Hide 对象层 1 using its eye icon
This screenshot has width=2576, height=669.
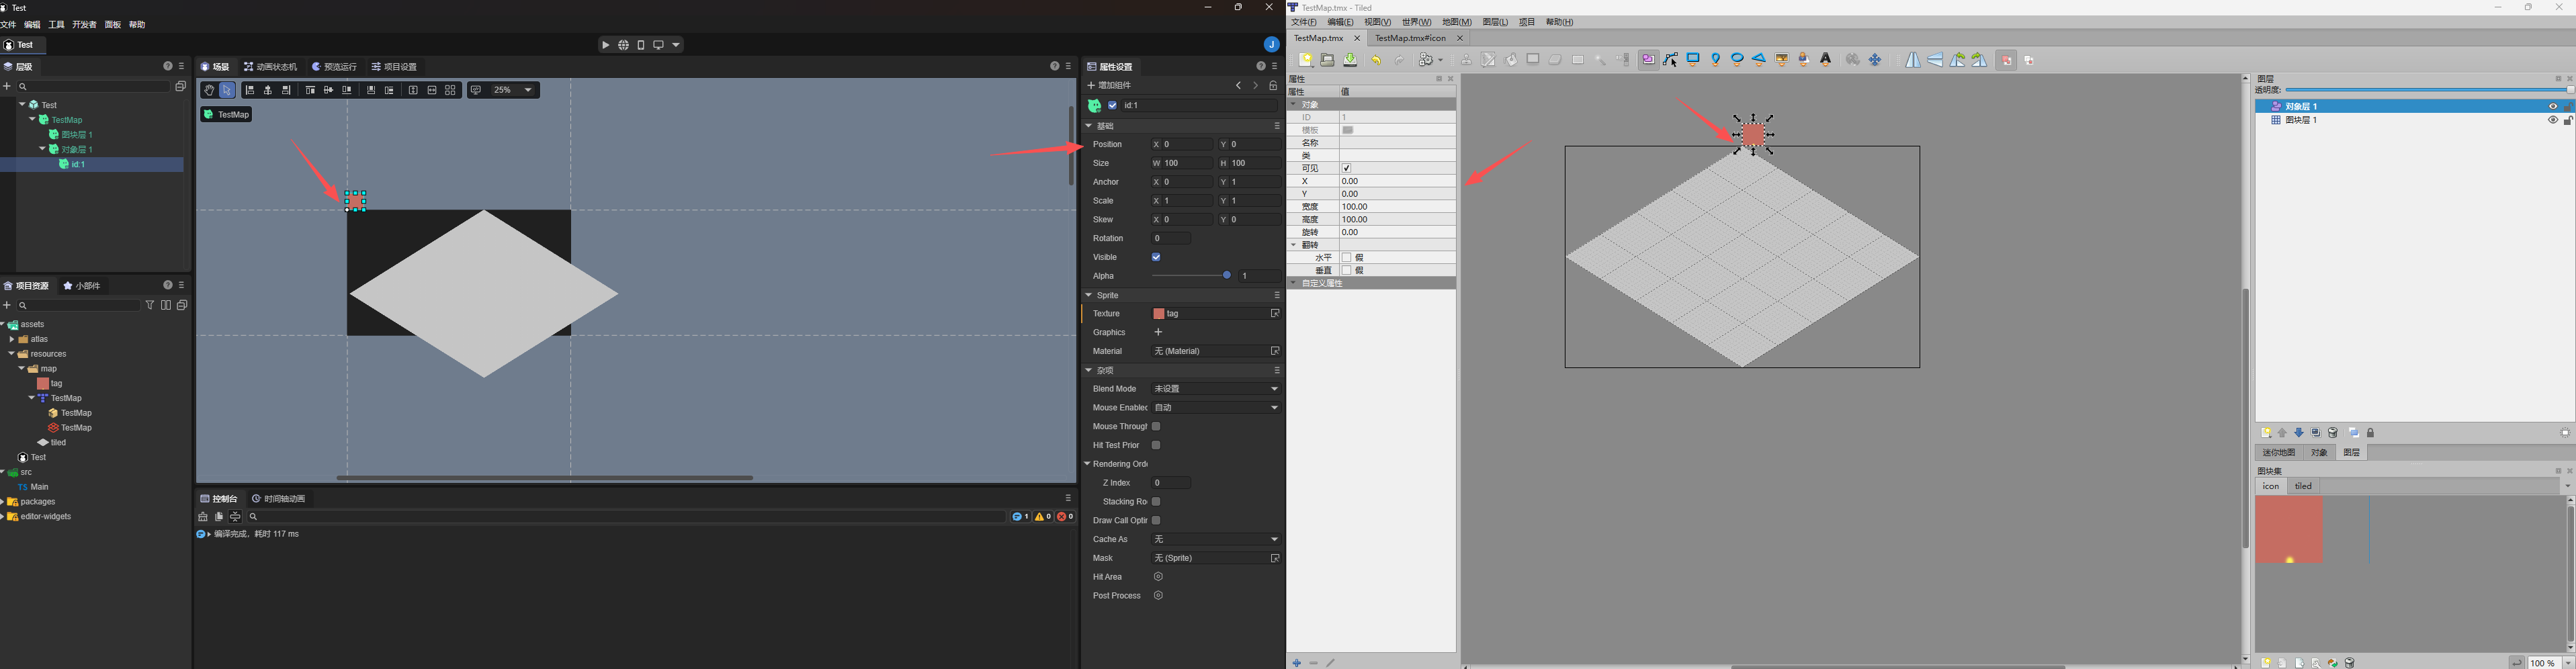pos(2551,106)
